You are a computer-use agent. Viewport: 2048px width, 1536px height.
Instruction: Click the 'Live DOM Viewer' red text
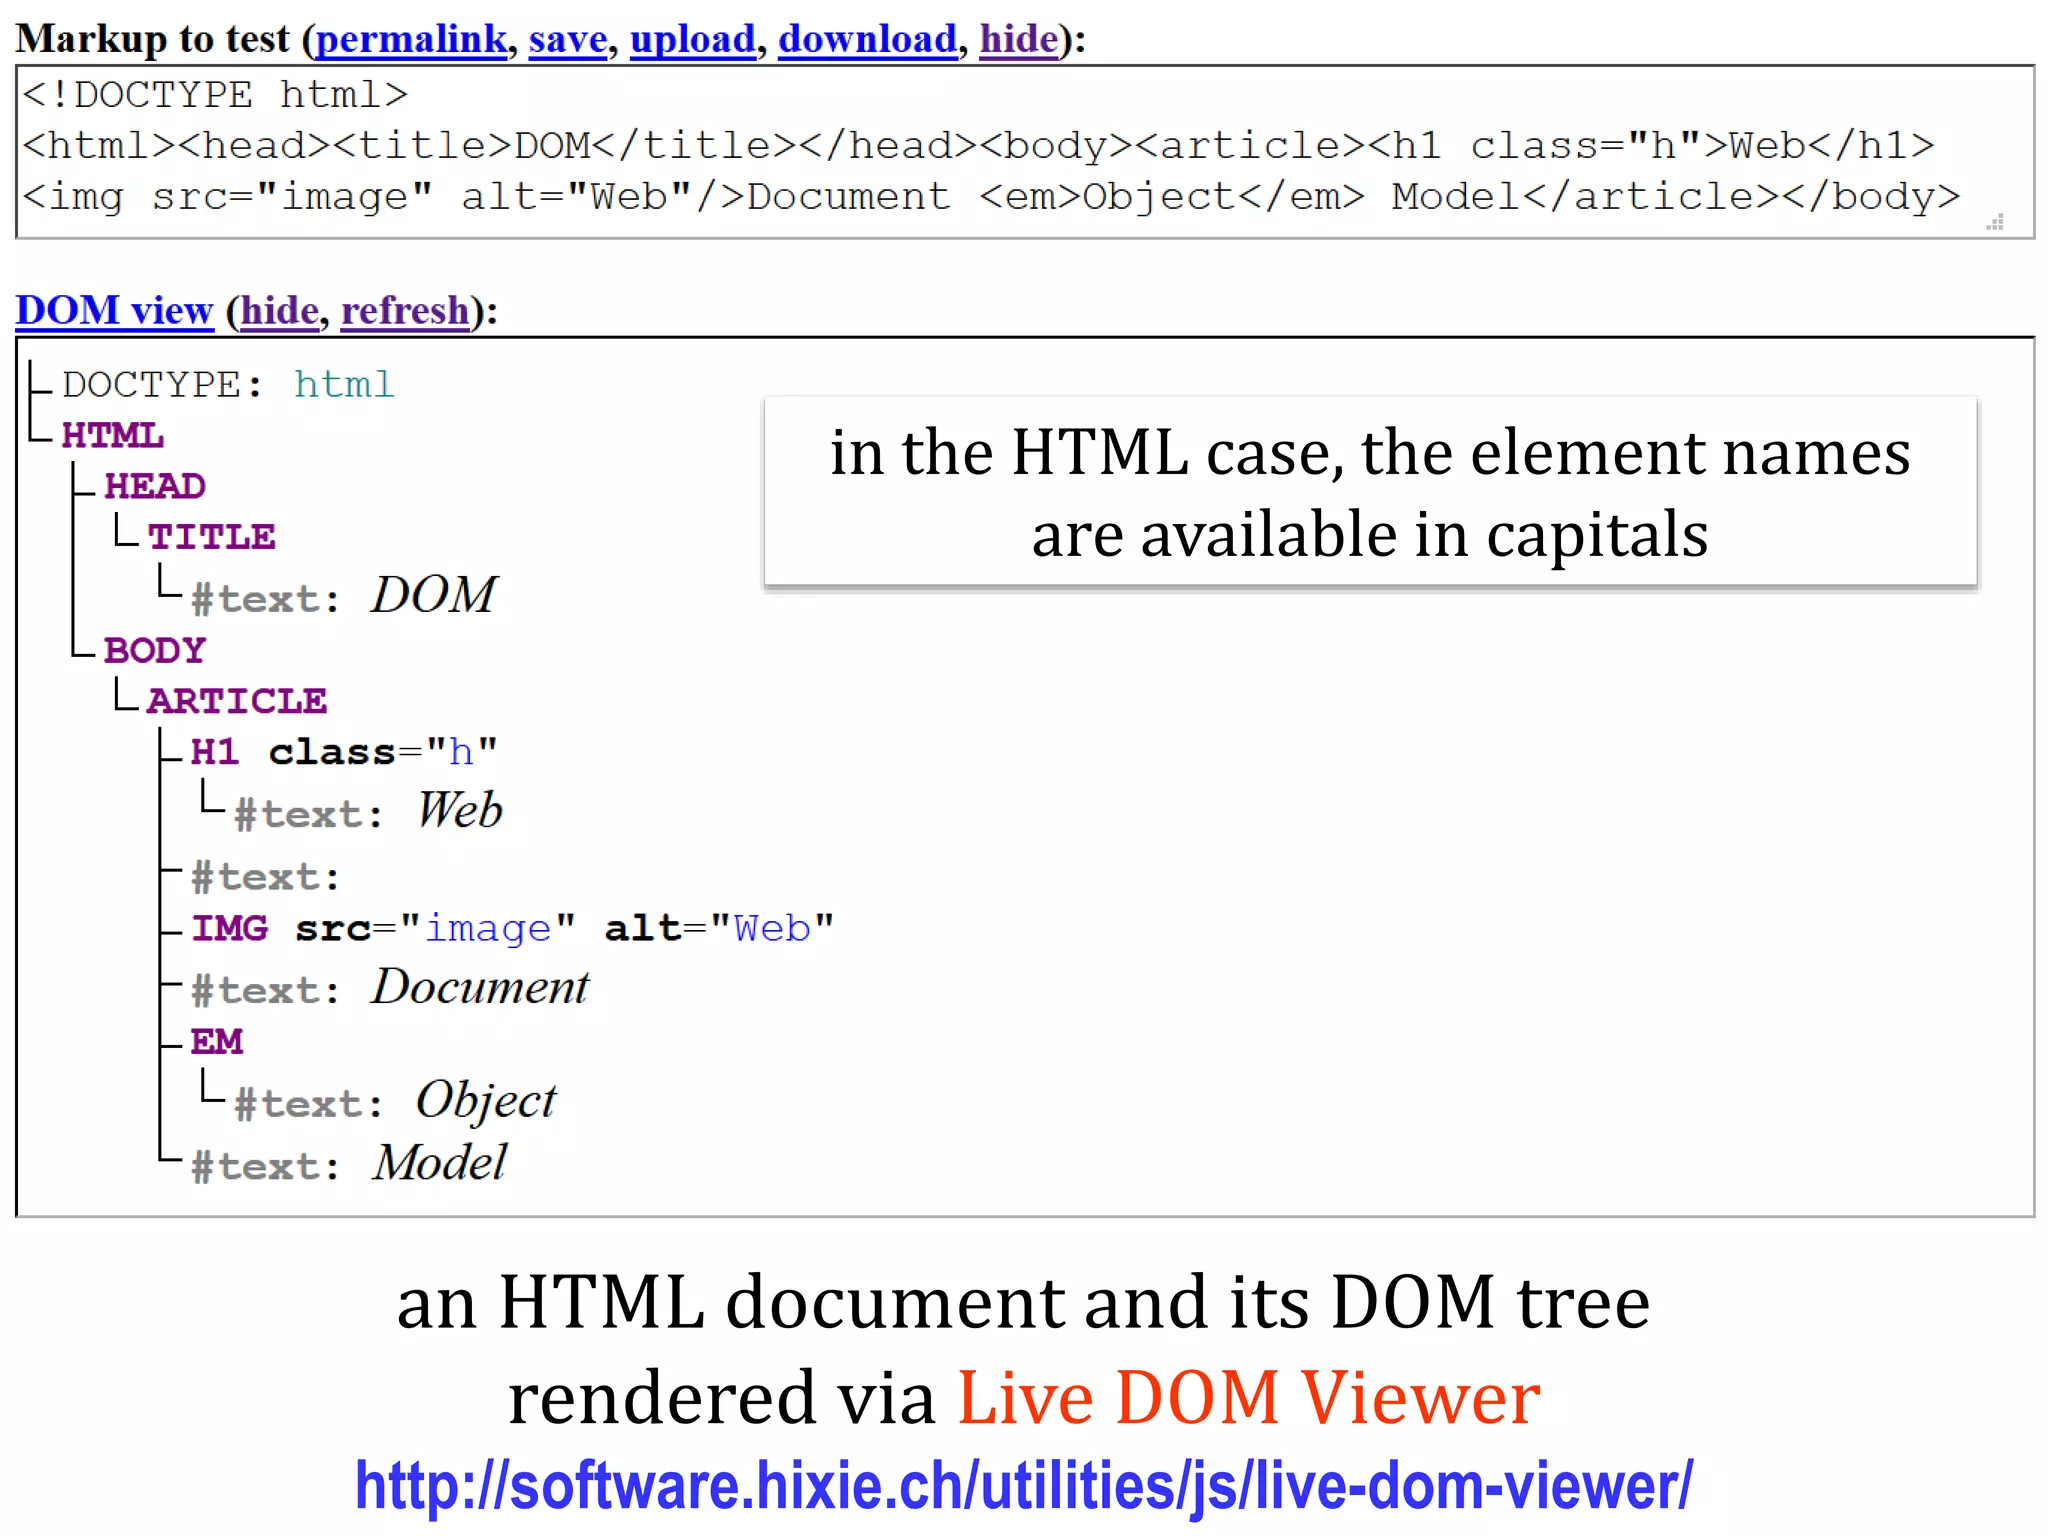1248,1398
